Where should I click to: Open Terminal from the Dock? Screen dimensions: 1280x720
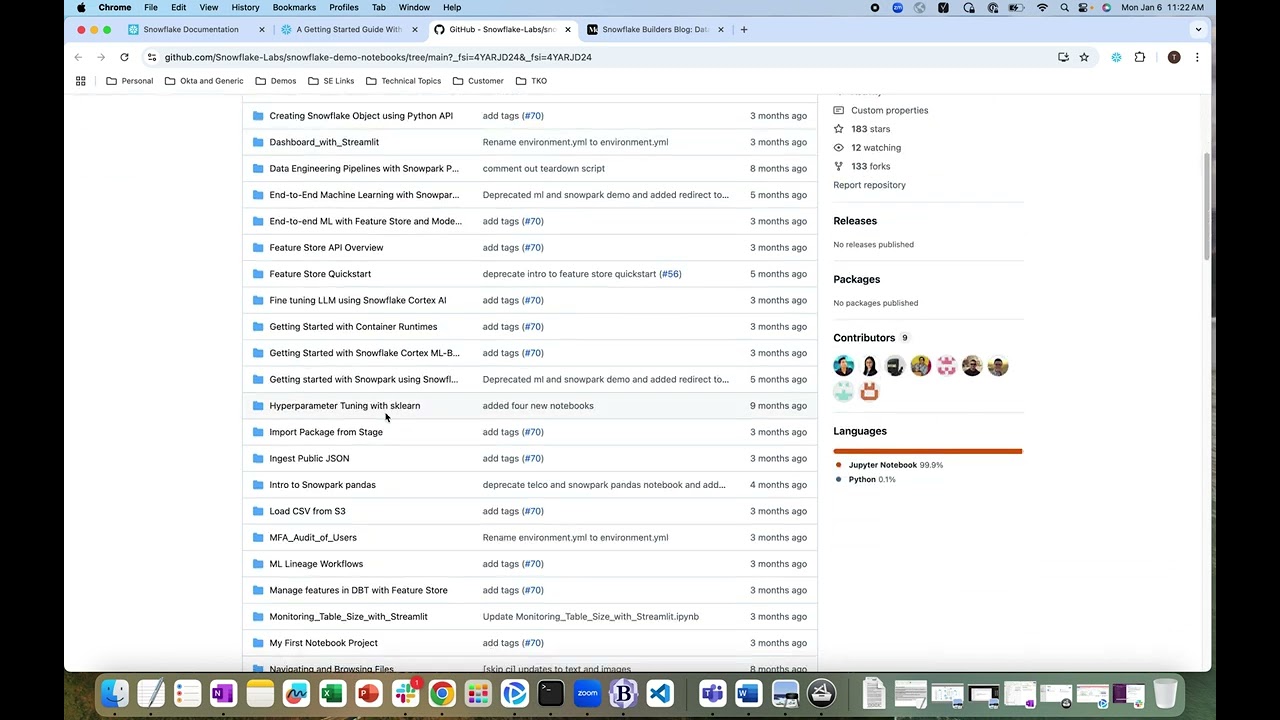[551, 693]
